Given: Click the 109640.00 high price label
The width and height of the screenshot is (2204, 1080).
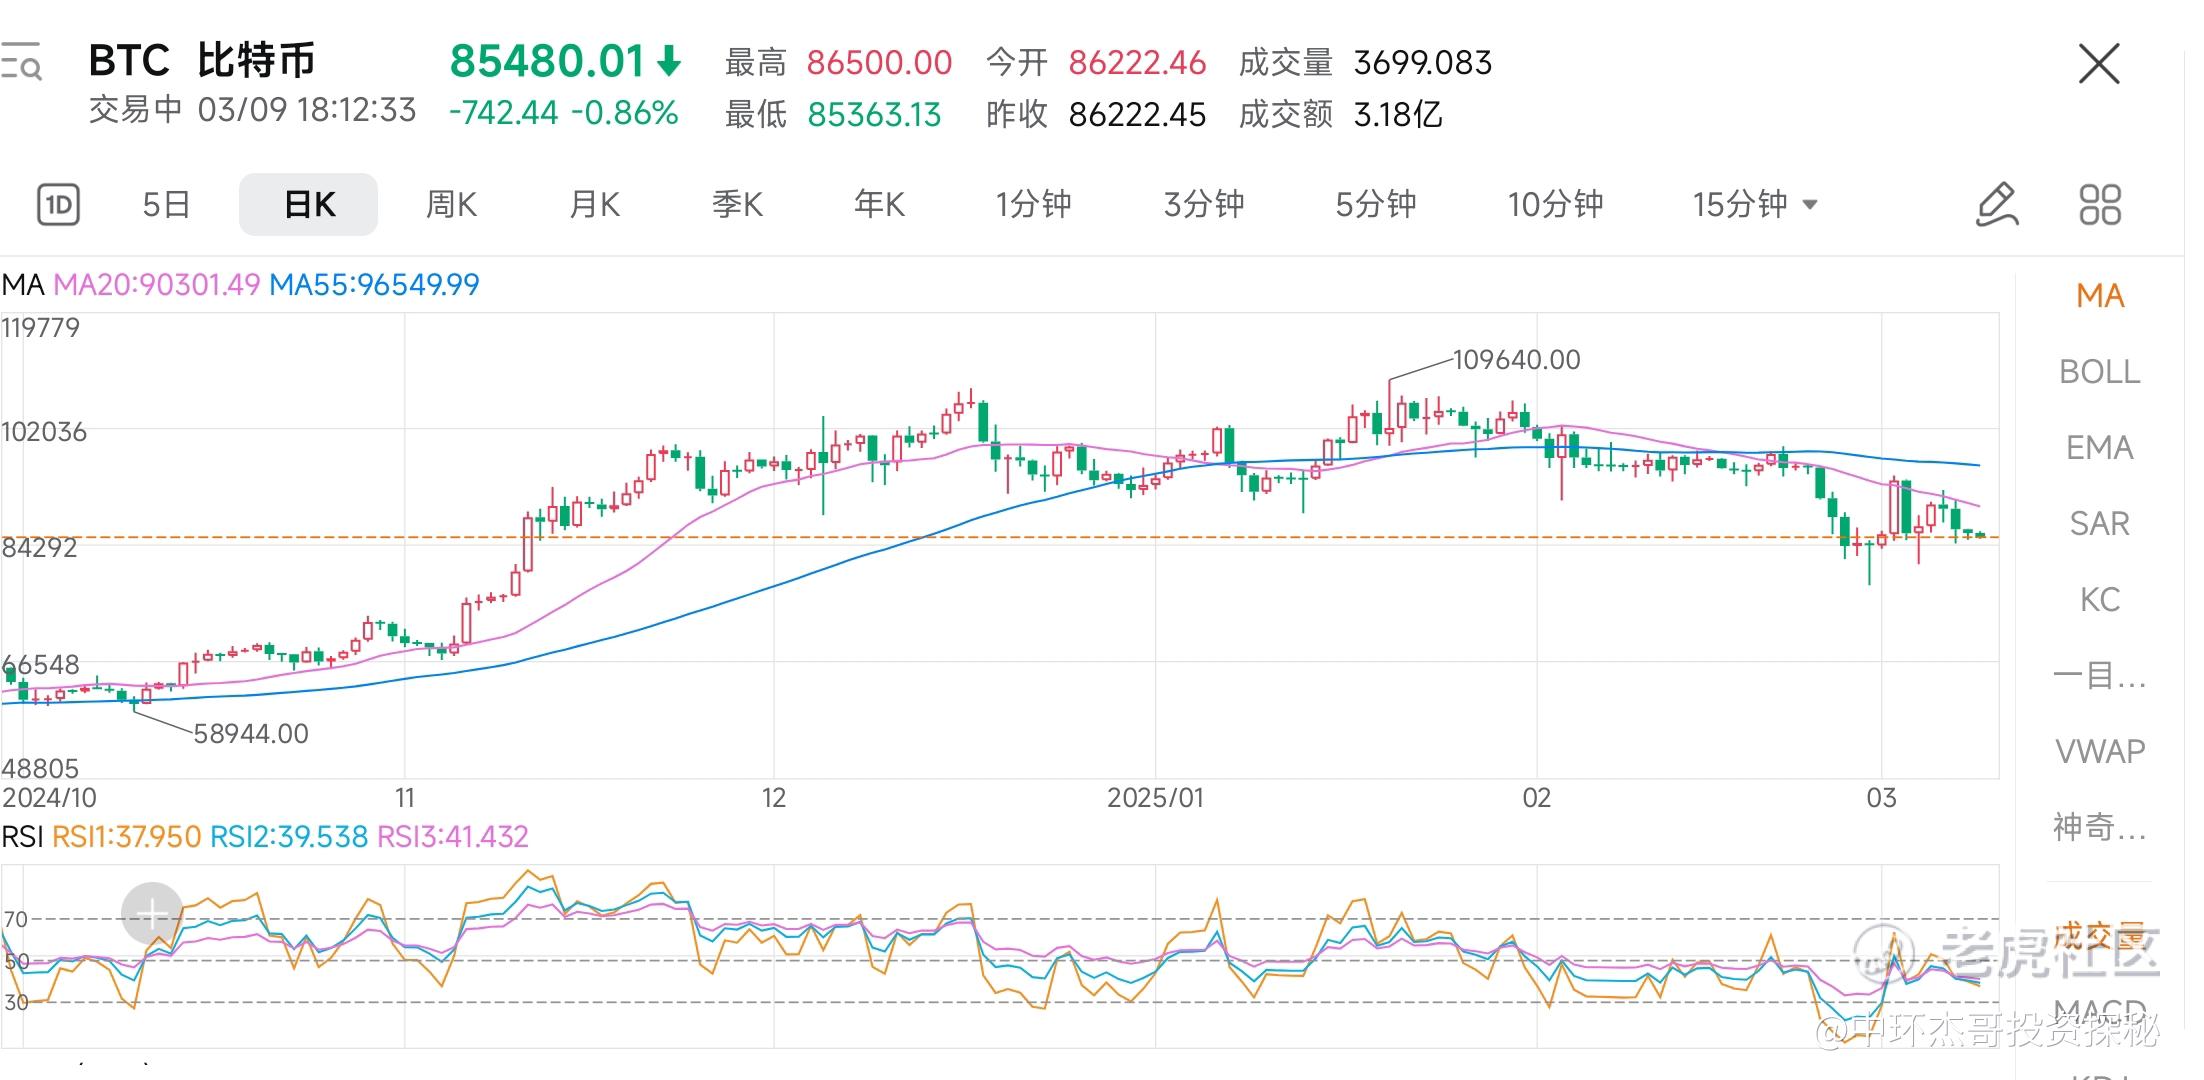Looking at the screenshot, I should coord(1516,360).
